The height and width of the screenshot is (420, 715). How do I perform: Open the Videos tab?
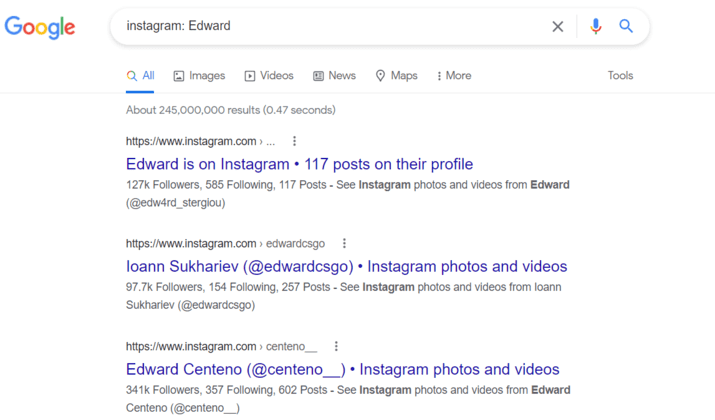pyautogui.click(x=269, y=76)
